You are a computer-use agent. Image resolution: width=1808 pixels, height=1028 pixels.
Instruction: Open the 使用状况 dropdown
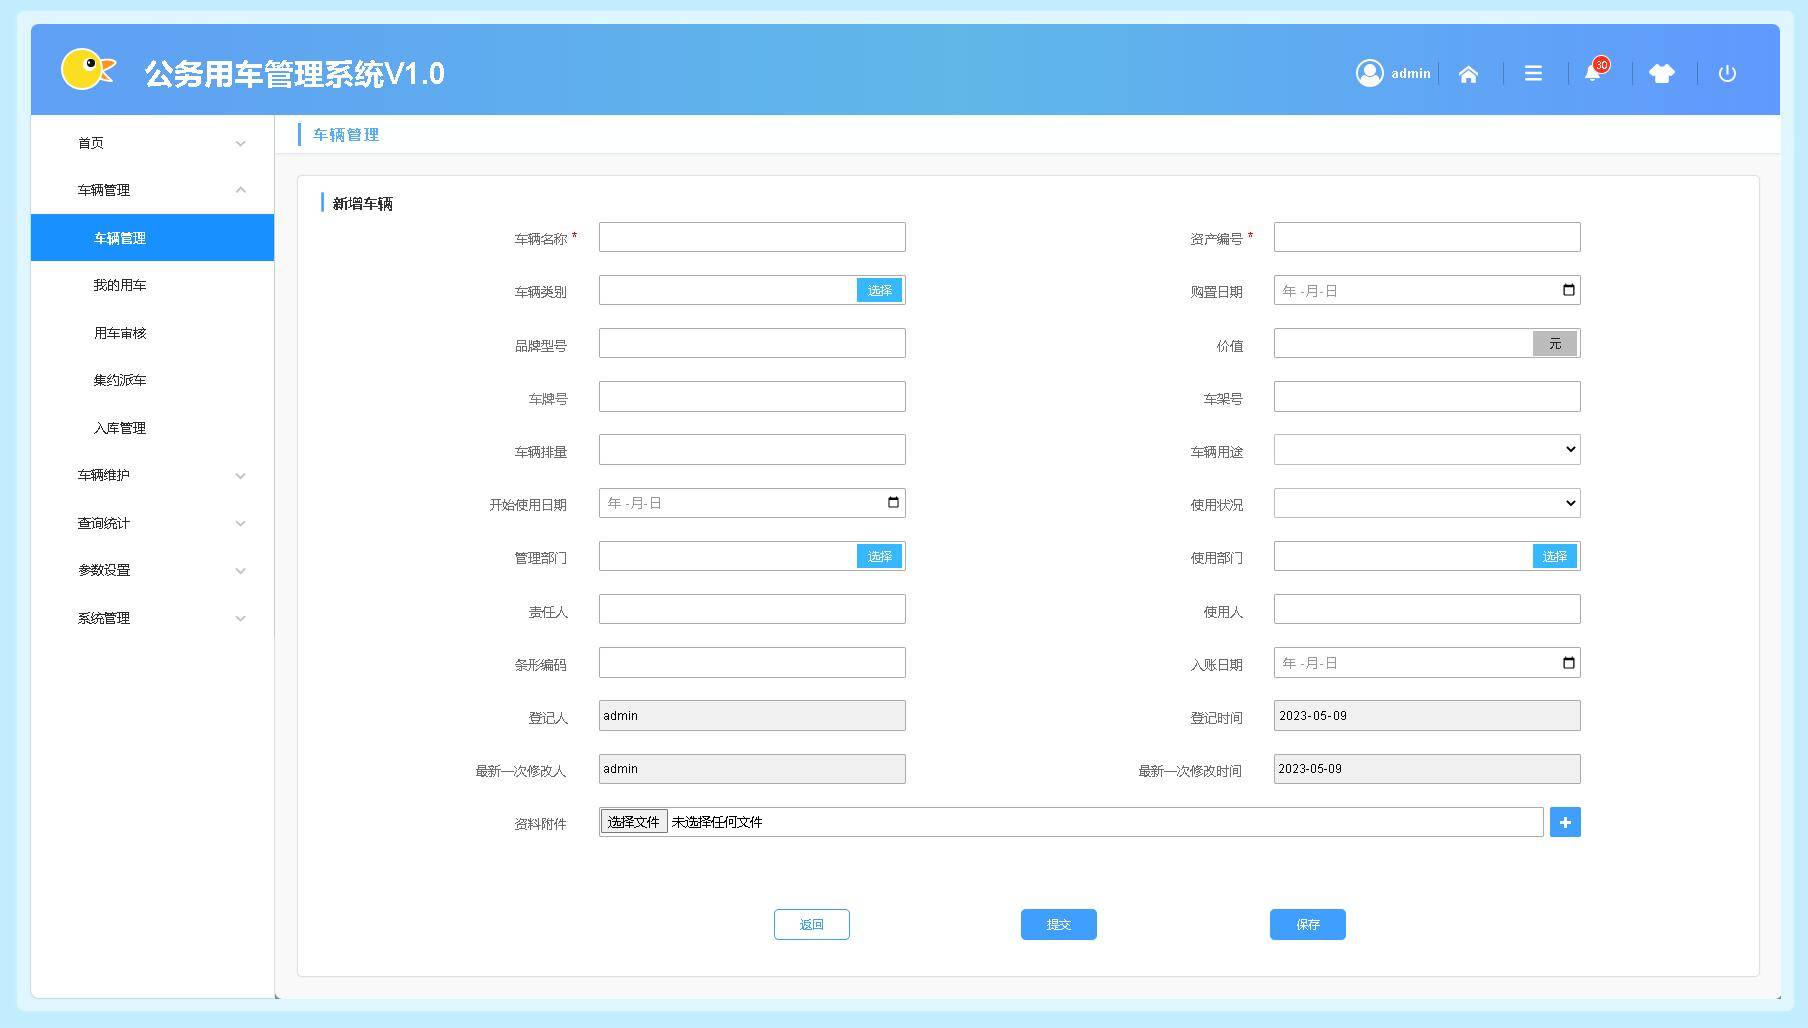coord(1426,503)
